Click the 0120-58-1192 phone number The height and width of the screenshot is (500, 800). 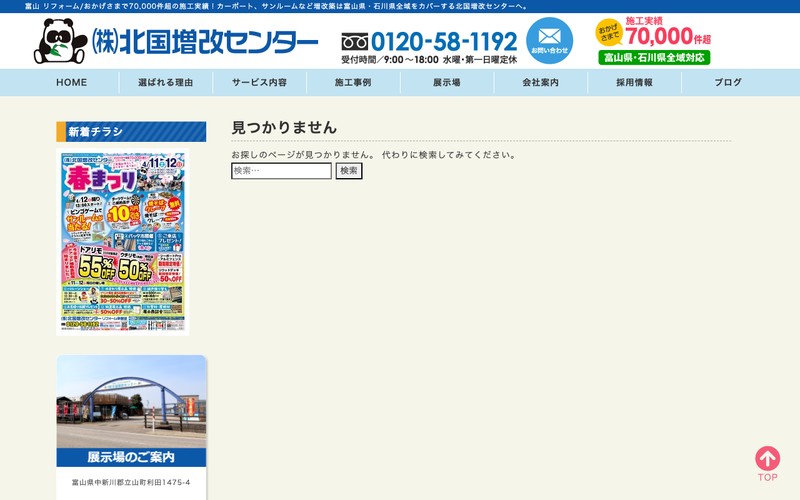tap(444, 41)
